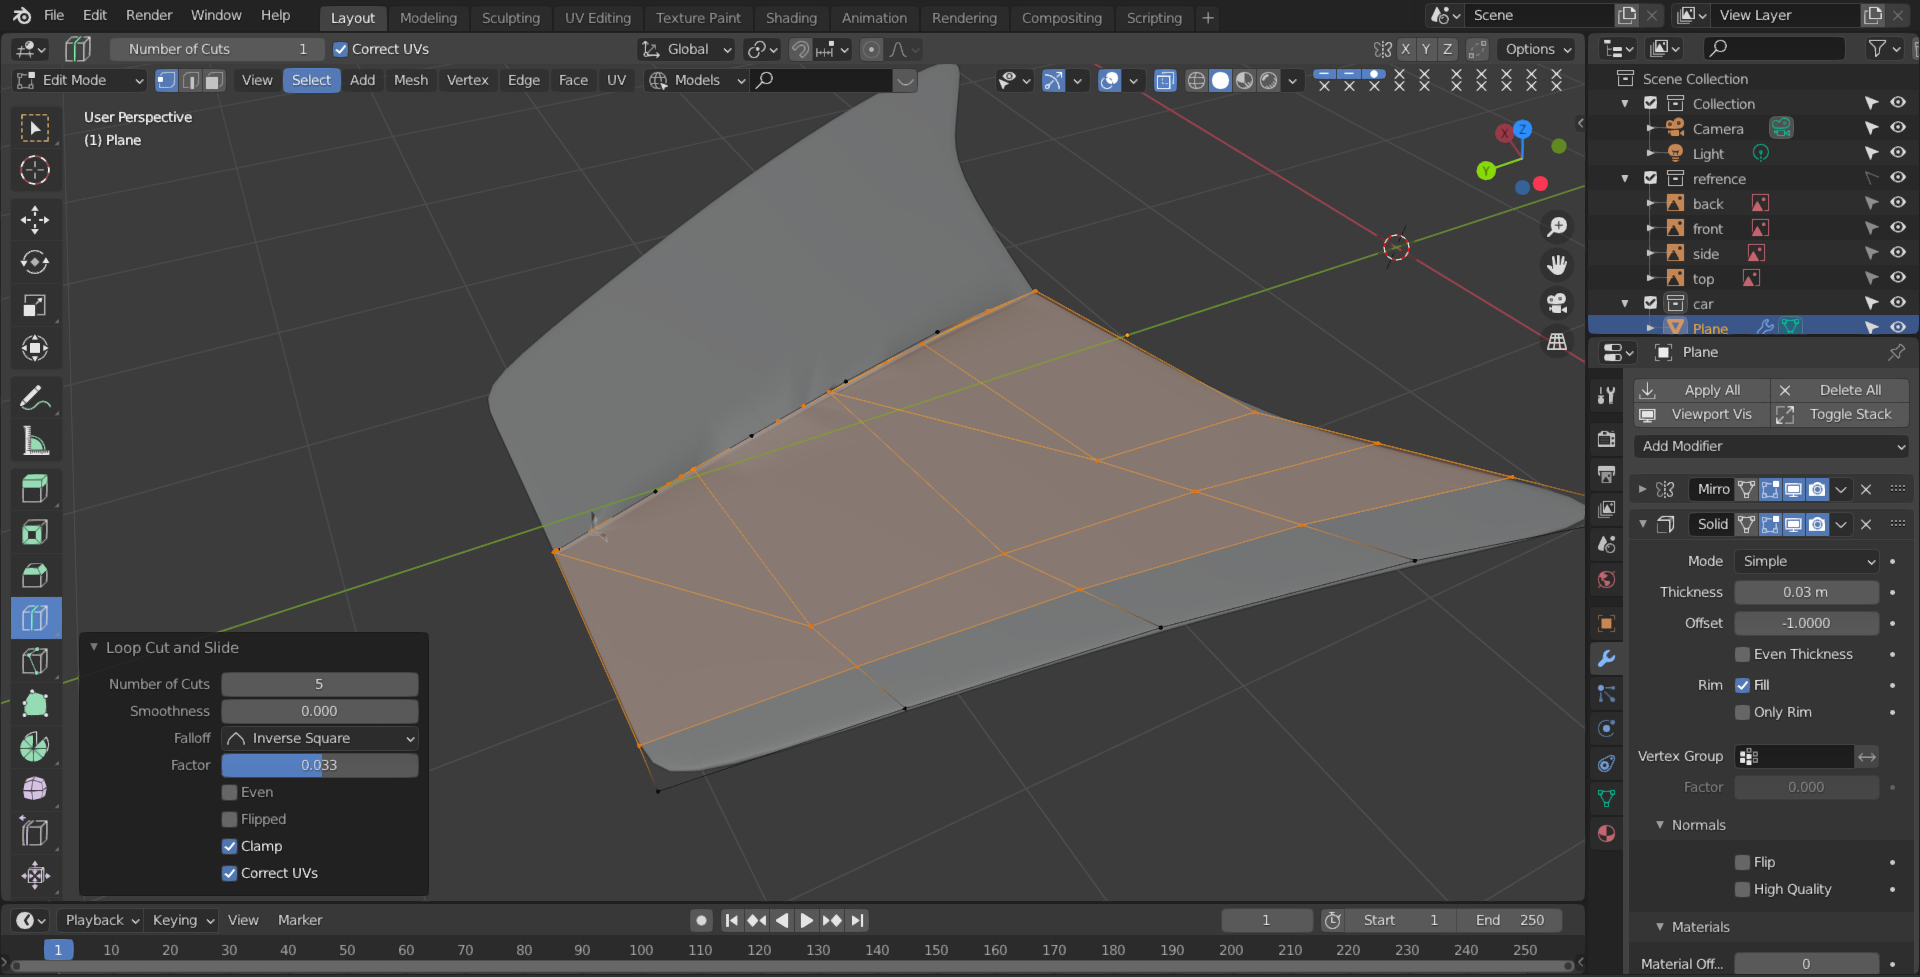Enable the Flipped checkbox
This screenshot has height=977, width=1920.
point(229,819)
